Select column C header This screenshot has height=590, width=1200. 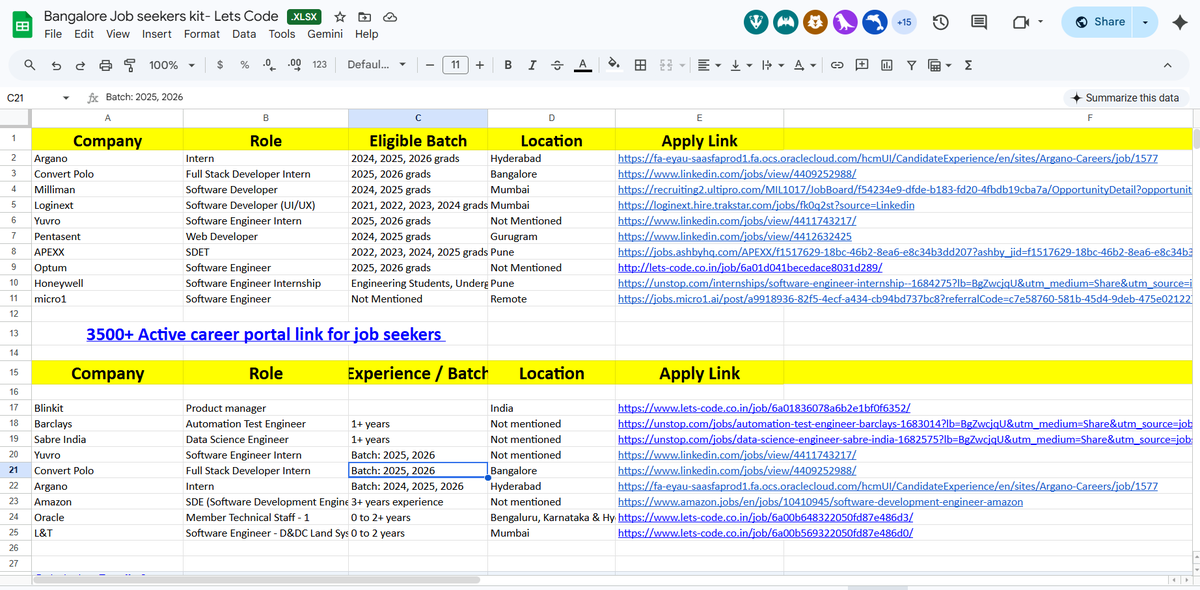(x=417, y=118)
